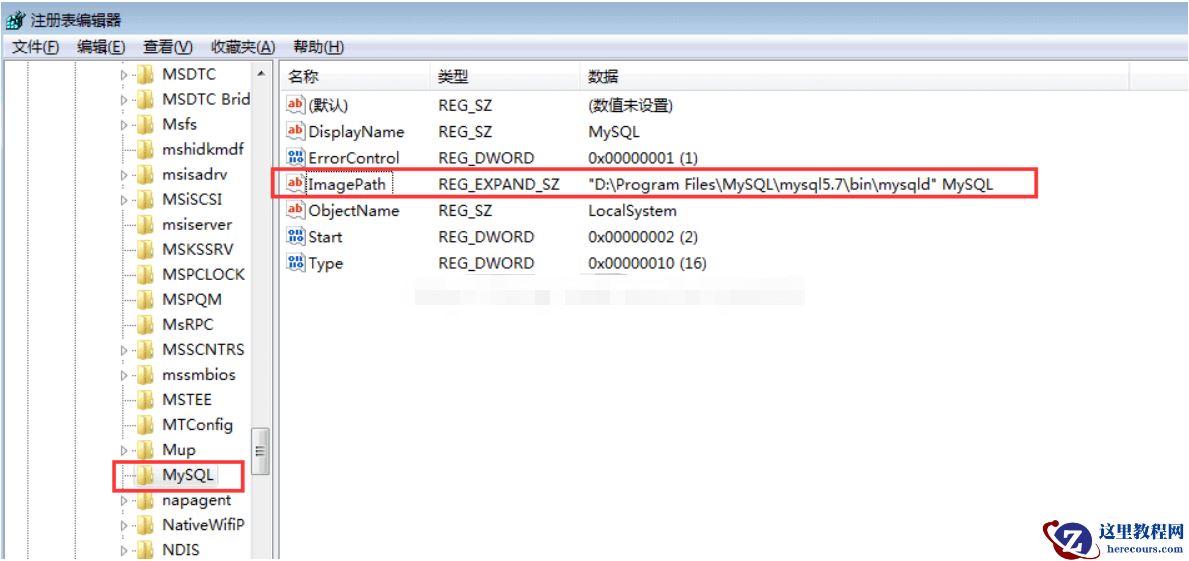Click the Msfs folder icon
Screen dimensions: 1189x561
click(x=144, y=125)
